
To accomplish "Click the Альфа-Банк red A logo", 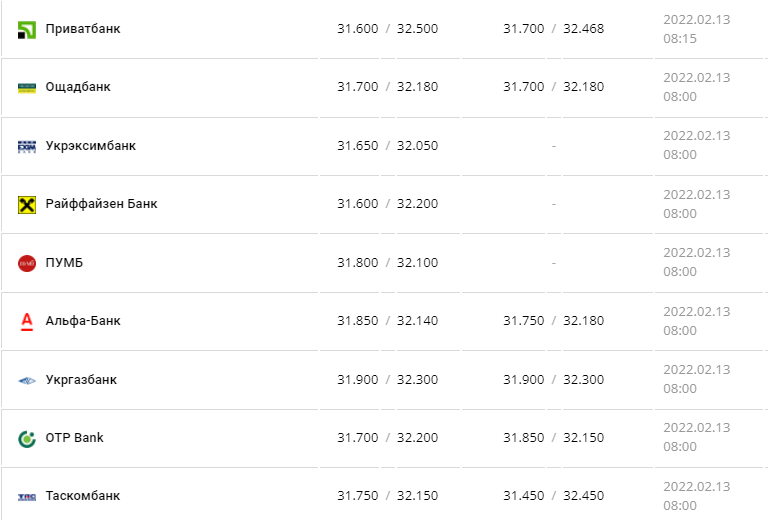I will pyautogui.click(x=27, y=322).
